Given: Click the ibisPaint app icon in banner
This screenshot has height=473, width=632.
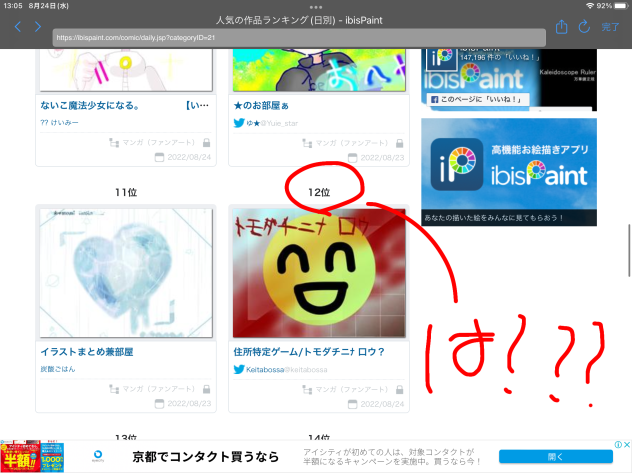Looking at the screenshot, I should (457, 164).
